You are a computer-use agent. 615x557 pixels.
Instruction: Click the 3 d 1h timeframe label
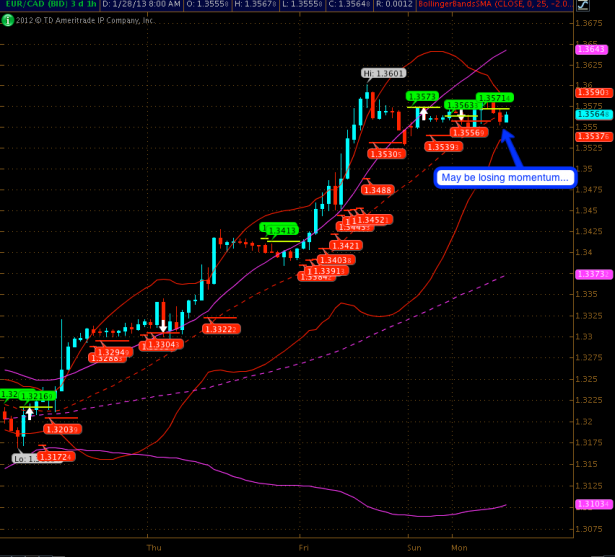[80, 5]
